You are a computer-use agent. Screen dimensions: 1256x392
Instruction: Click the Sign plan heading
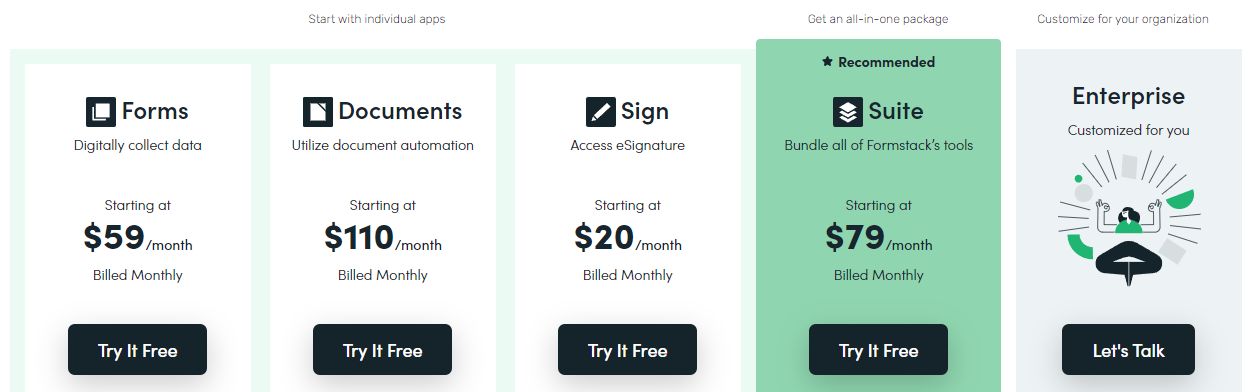(x=645, y=112)
